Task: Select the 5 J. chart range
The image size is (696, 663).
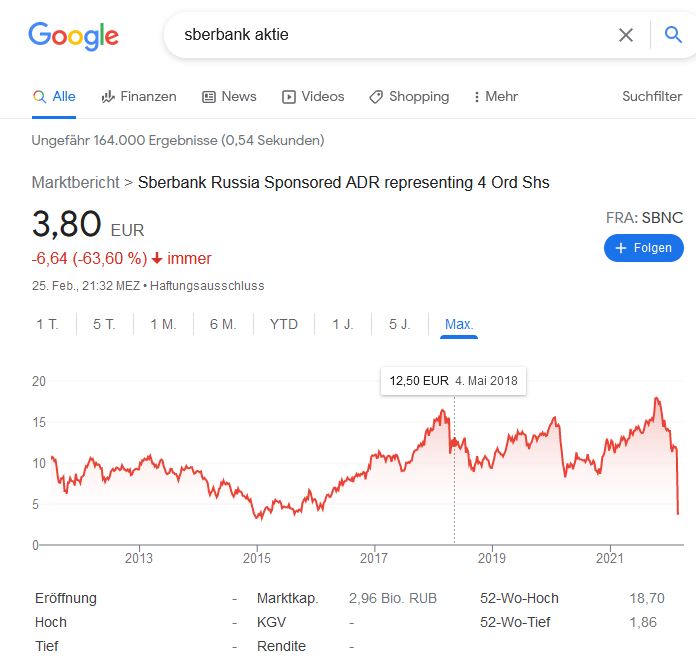Action: click(x=399, y=324)
